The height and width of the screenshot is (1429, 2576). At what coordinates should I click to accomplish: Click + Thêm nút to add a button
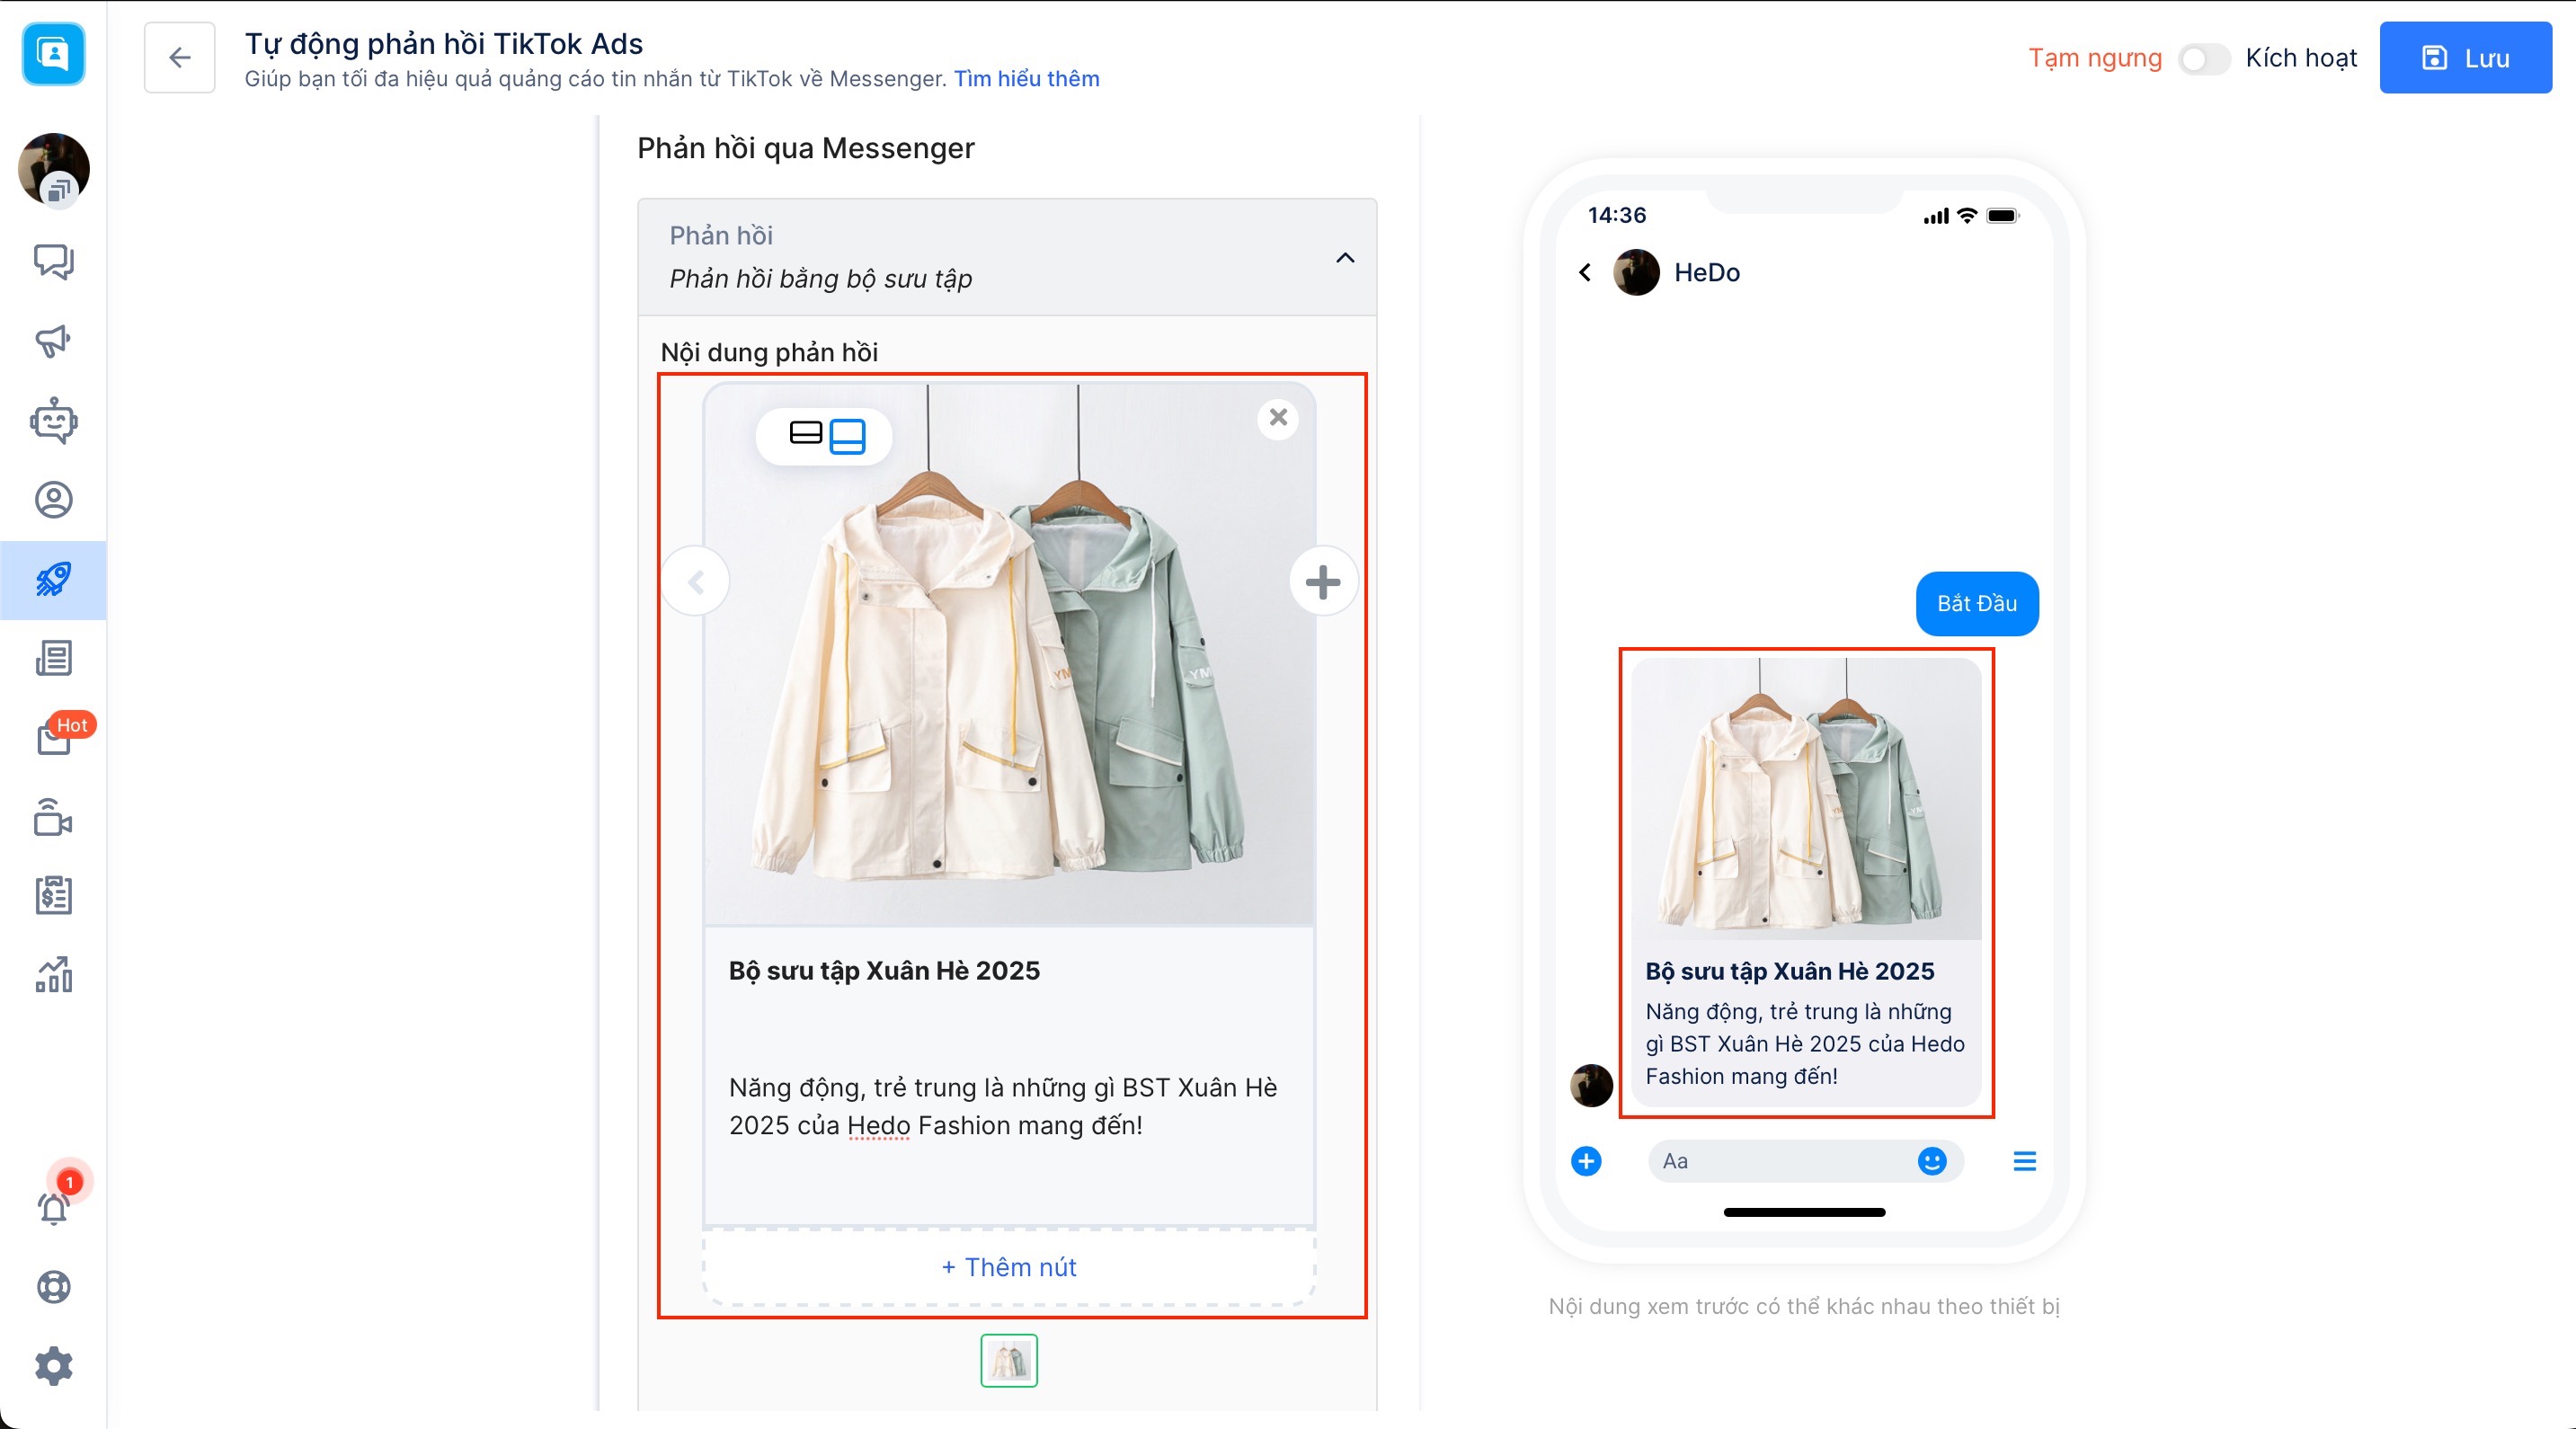[x=1008, y=1267]
